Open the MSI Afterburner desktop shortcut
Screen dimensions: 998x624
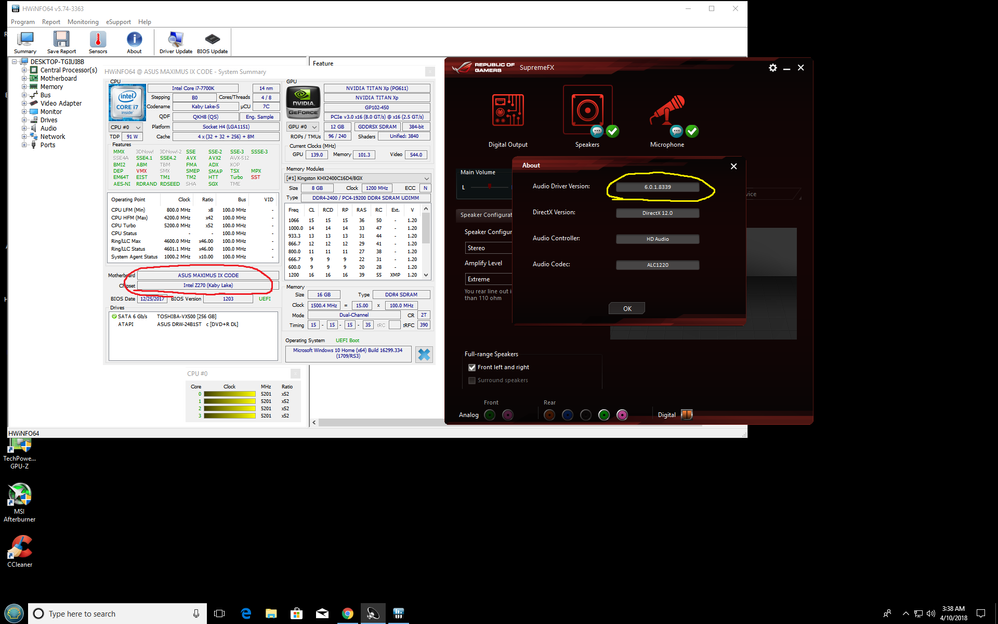coord(19,503)
